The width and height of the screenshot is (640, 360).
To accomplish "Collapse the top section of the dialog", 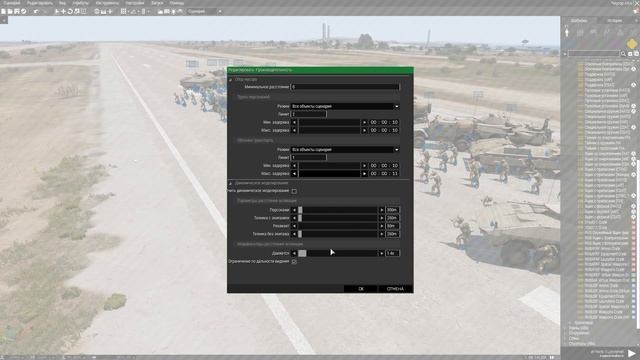I will point(231,80).
